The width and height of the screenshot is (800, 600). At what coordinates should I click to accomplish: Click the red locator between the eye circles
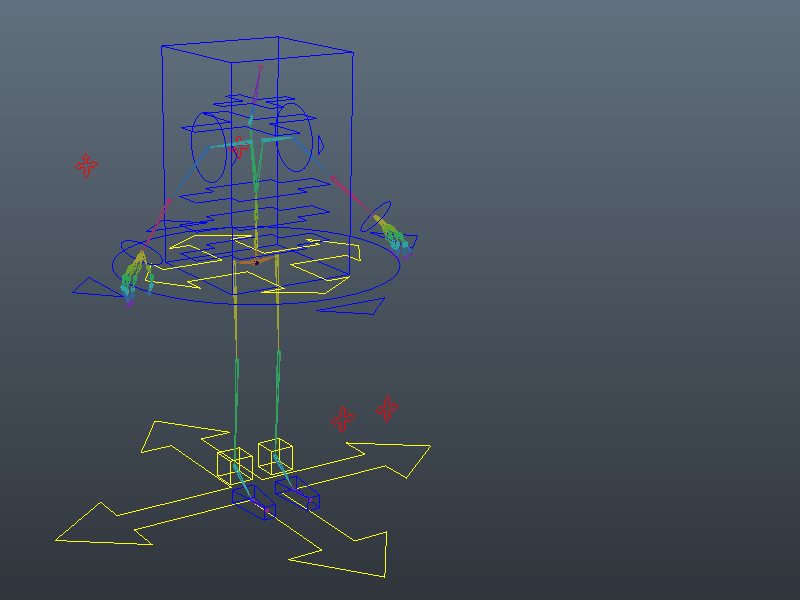point(239,149)
